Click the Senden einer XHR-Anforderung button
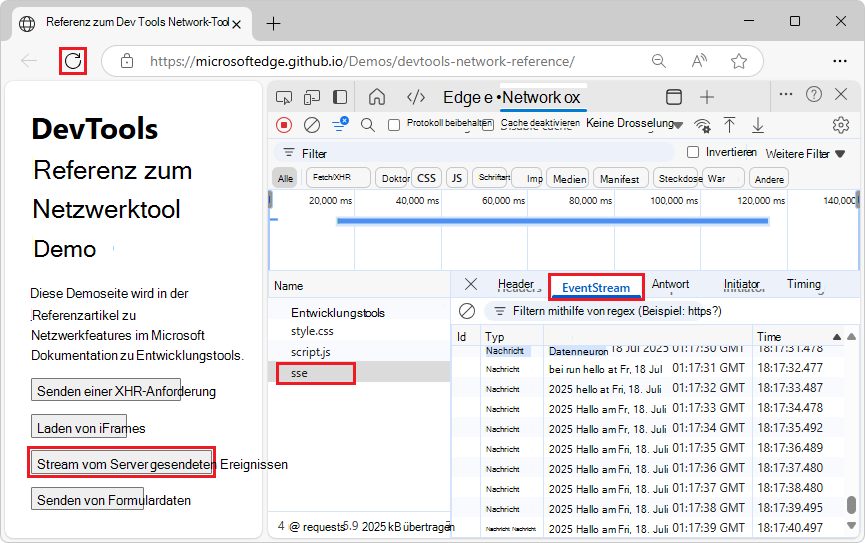 pyautogui.click(x=106, y=390)
